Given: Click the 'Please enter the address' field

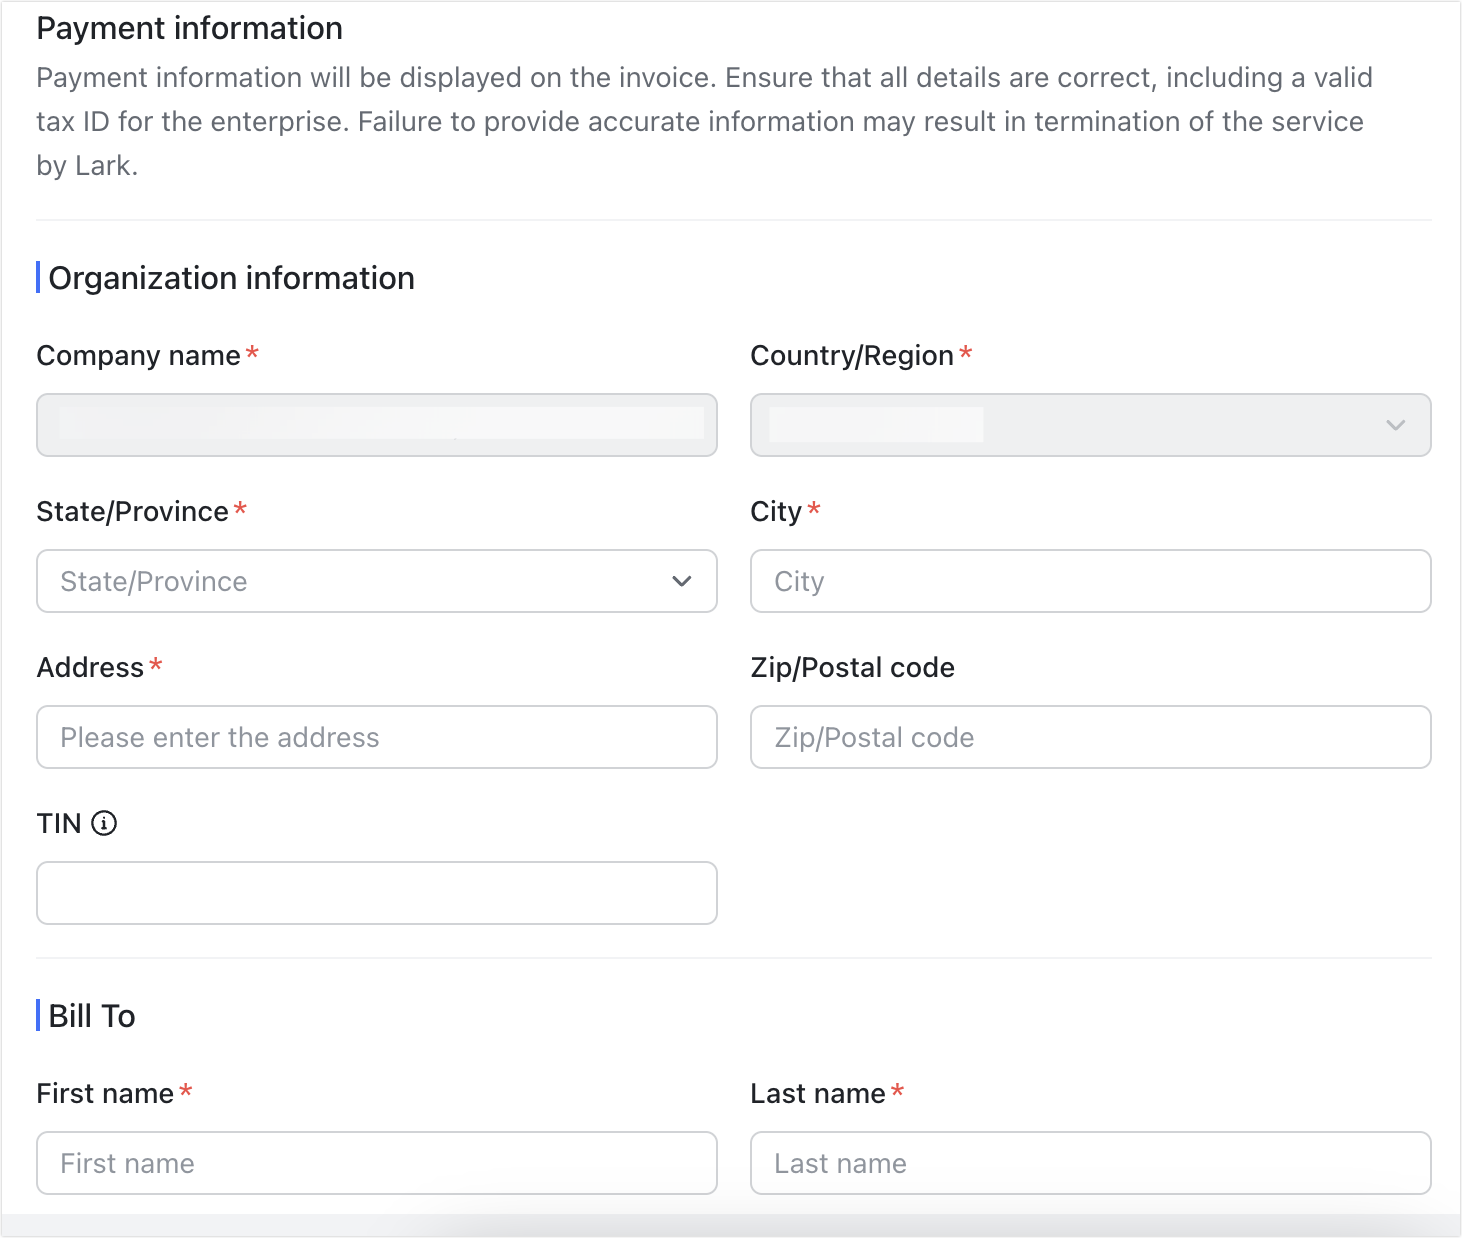Looking at the screenshot, I should 376,737.
